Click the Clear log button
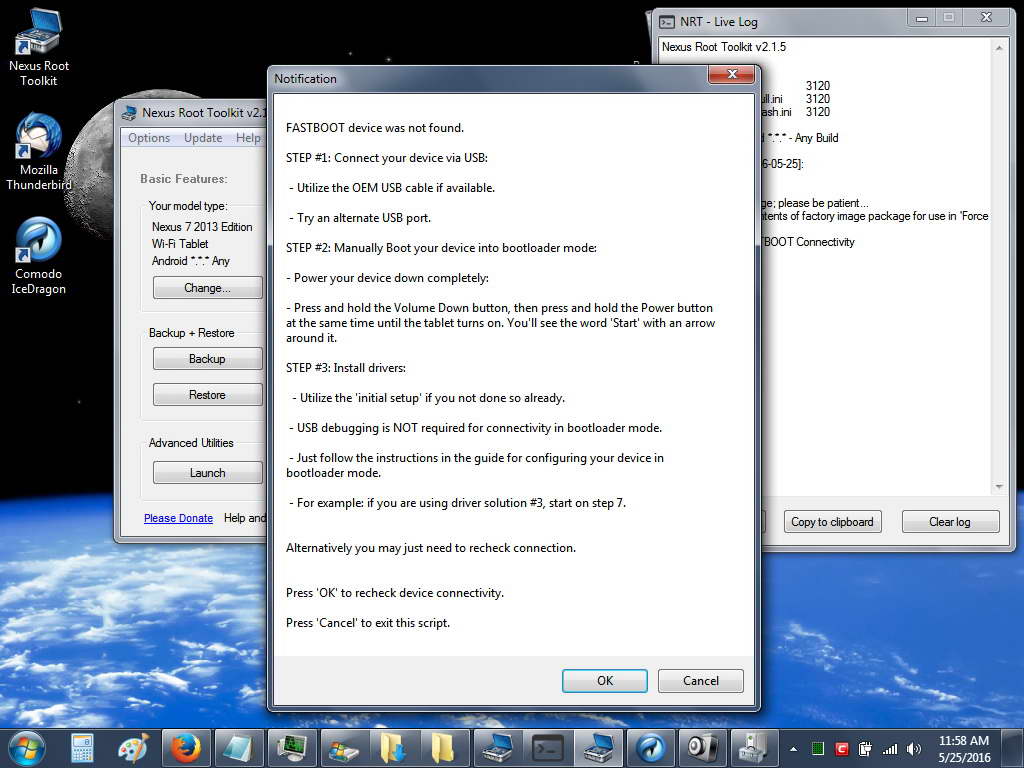1024x768 pixels. click(x=949, y=522)
